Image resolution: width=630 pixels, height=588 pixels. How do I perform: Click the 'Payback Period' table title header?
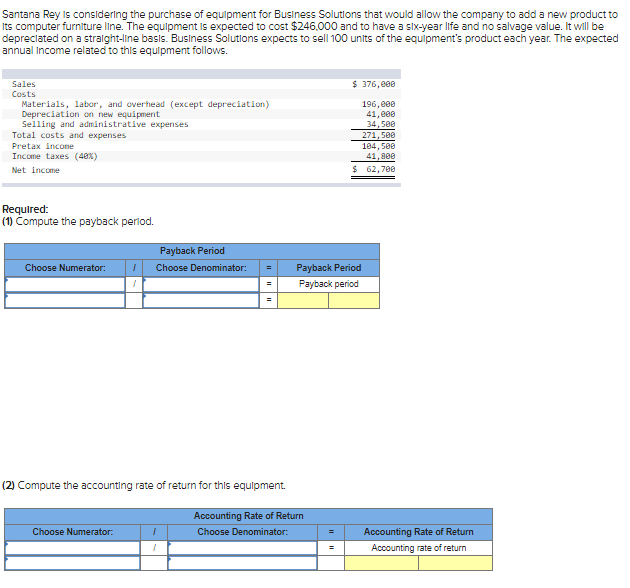point(192,251)
